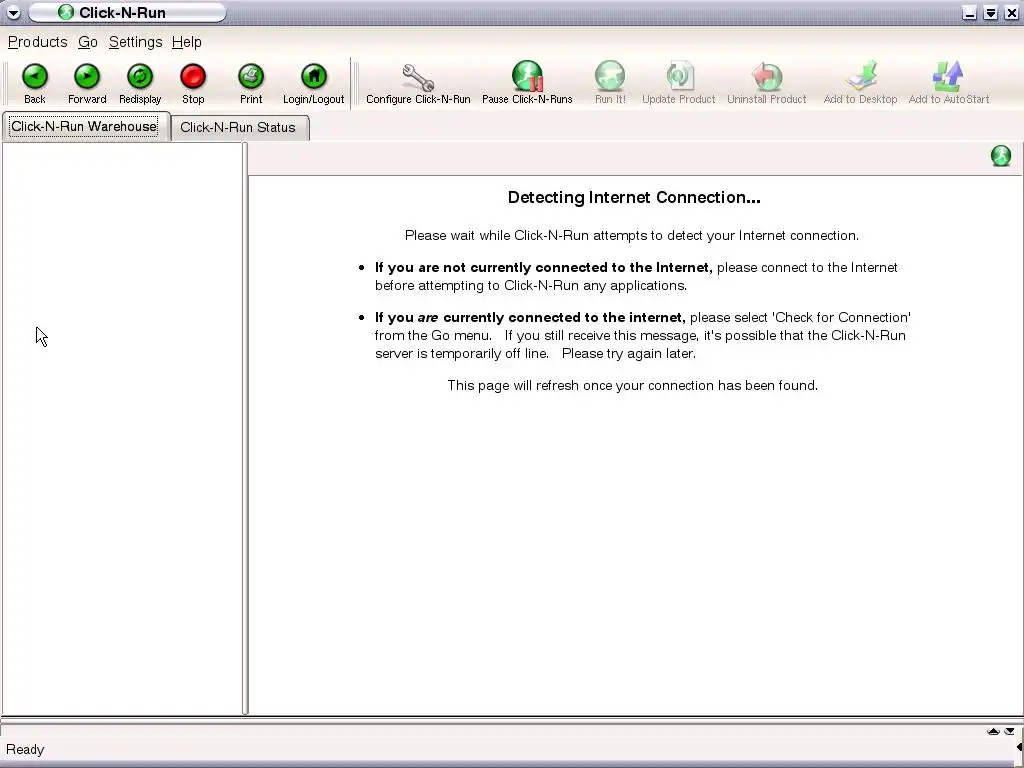Image resolution: width=1024 pixels, height=768 pixels.
Task: Close the Click-N-Run window
Action: click(x=1011, y=12)
